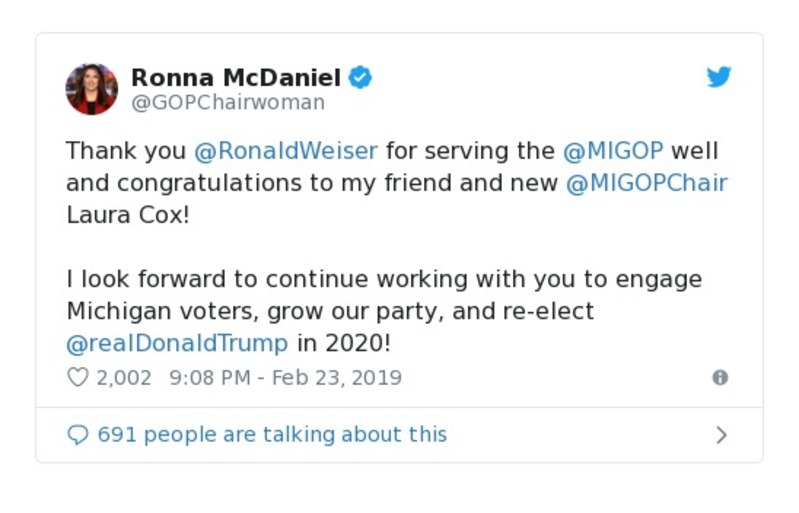Viewport: 799px width, 513px height.
Task: Open the @MIGOP mention
Action: 613,151
